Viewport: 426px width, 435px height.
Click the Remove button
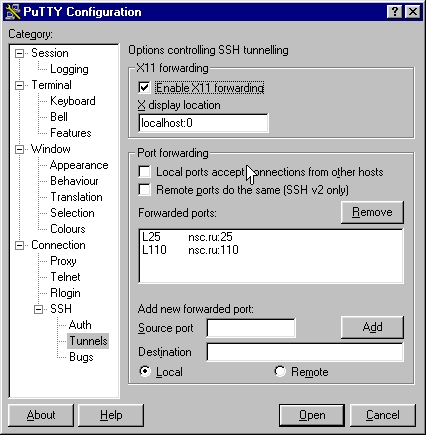(372, 212)
